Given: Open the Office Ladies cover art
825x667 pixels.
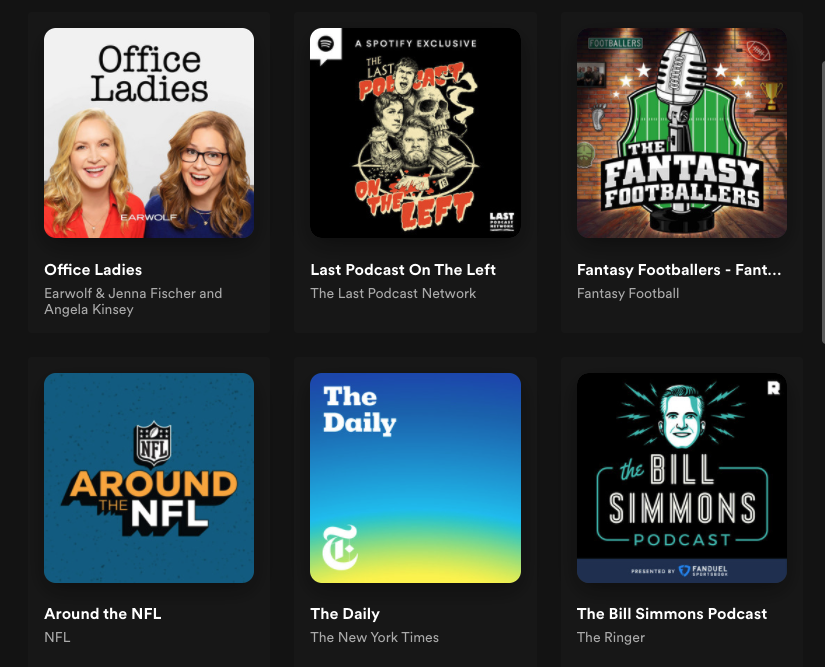Looking at the screenshot, I should click(x=149, y=133).
